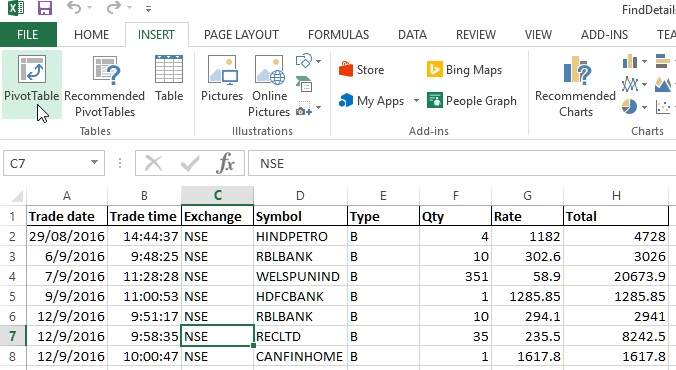Click the Excel application icon

pyautogui.click(x=16, y=8)
